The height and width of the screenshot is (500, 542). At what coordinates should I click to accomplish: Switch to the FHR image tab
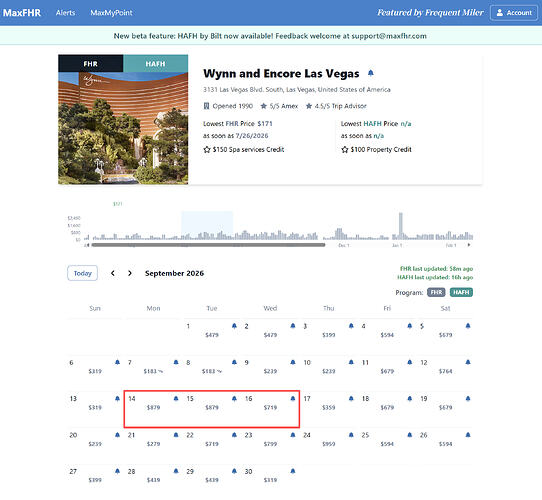point(91,64)
